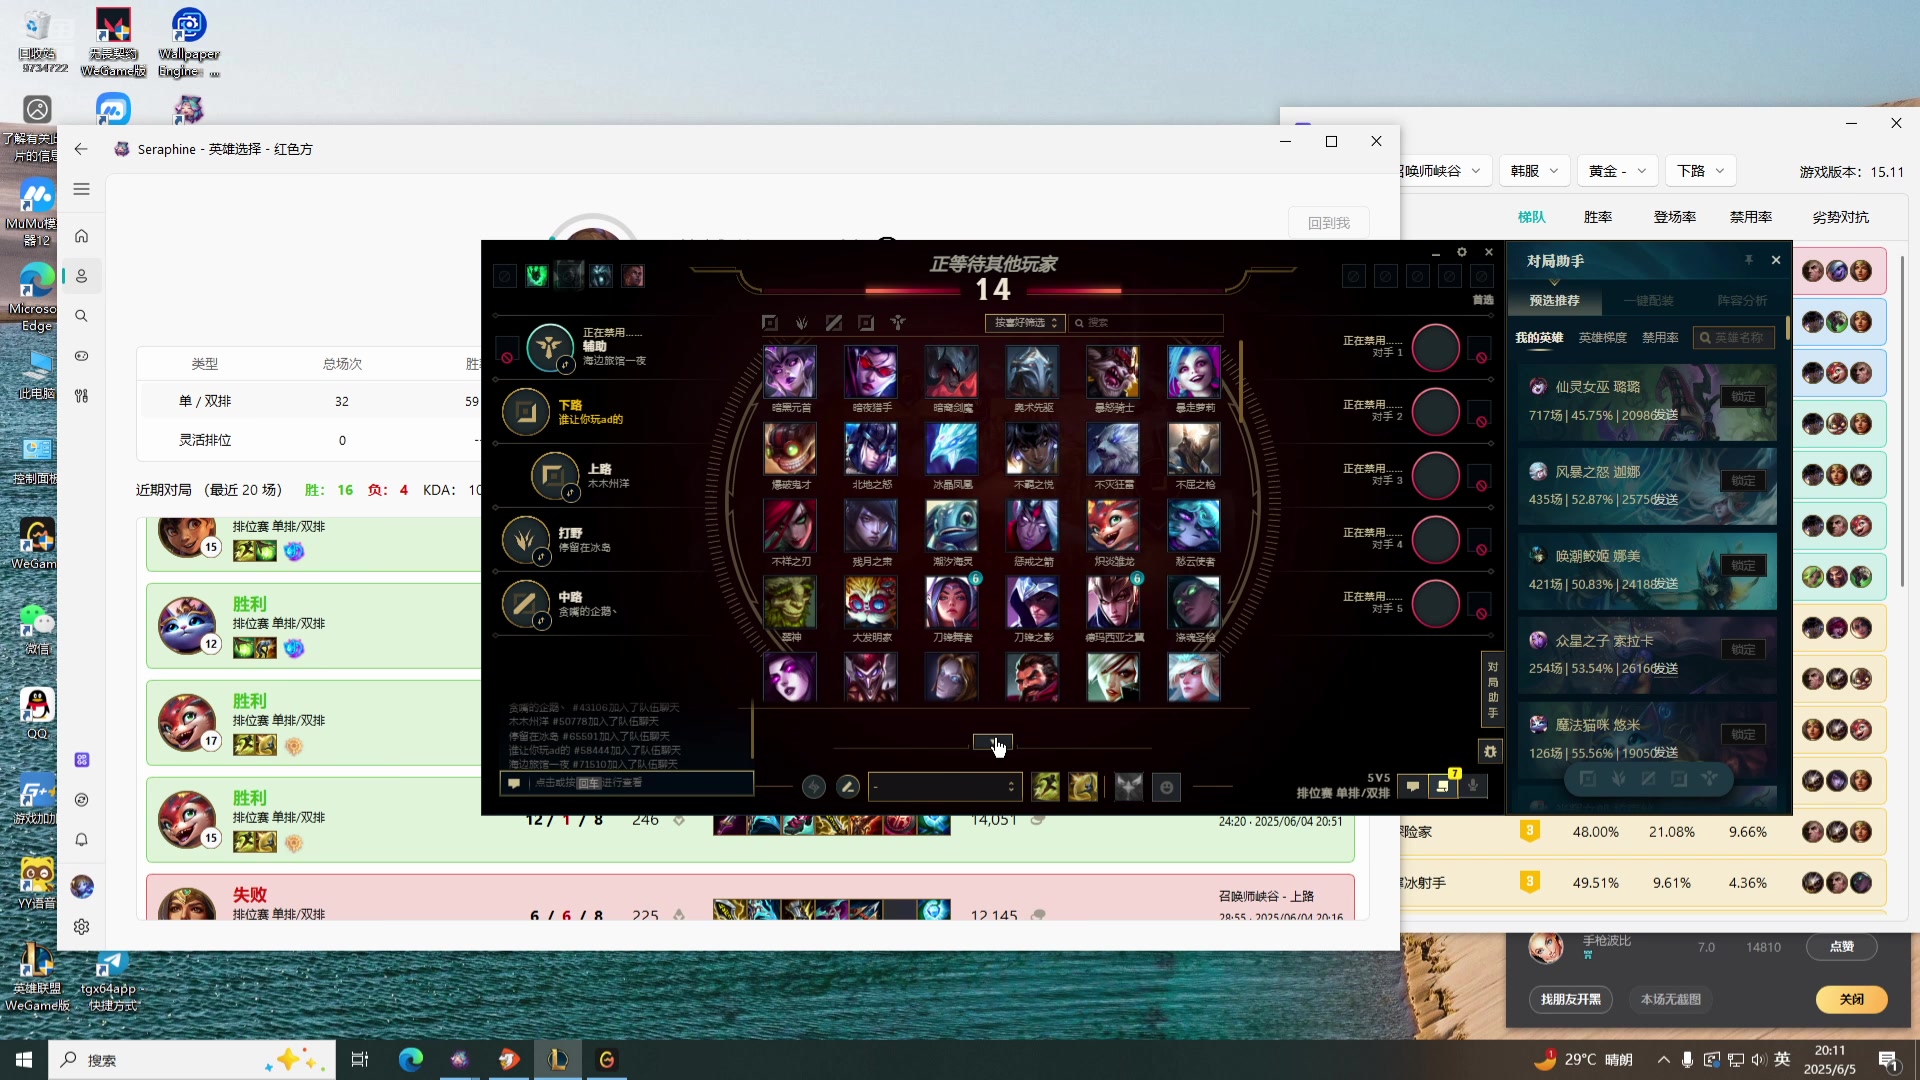Image resolution: width=1920 pixels, height=1080 pixels.
Task: Lock in 众星之子 索拉卡 via 锁定 button
Action: point(1743,650)
